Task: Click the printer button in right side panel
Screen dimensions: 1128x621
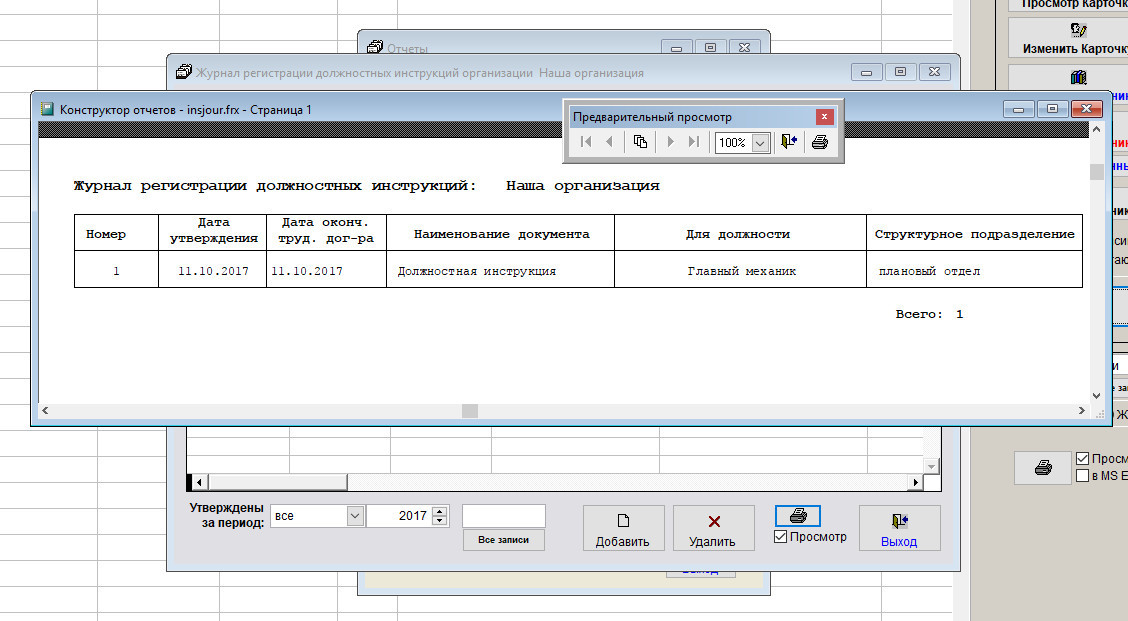Action: (x=1042, y=467)
